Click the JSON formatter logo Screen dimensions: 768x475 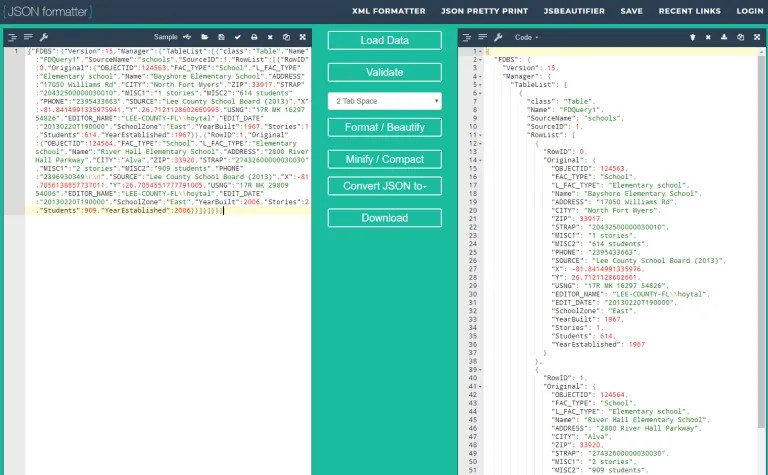click(x=48, y=11)
